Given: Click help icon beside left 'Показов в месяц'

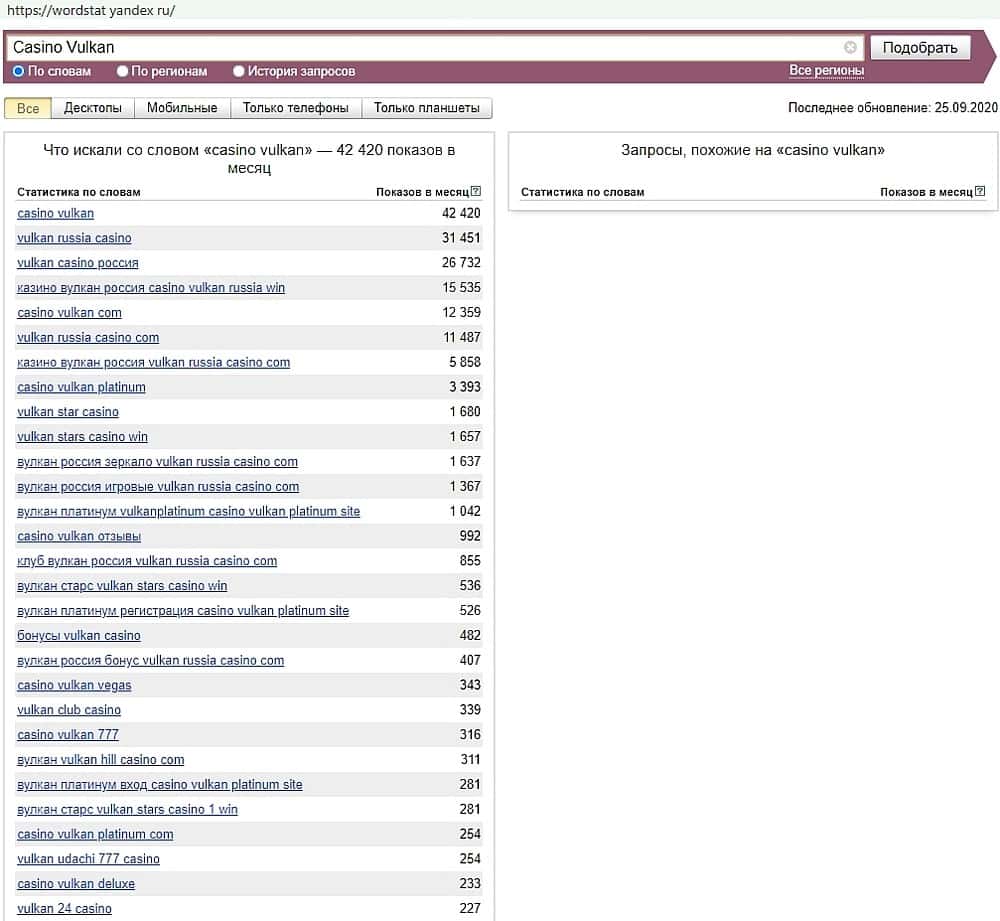Looking at the screenshot, I should click(476, 191).
